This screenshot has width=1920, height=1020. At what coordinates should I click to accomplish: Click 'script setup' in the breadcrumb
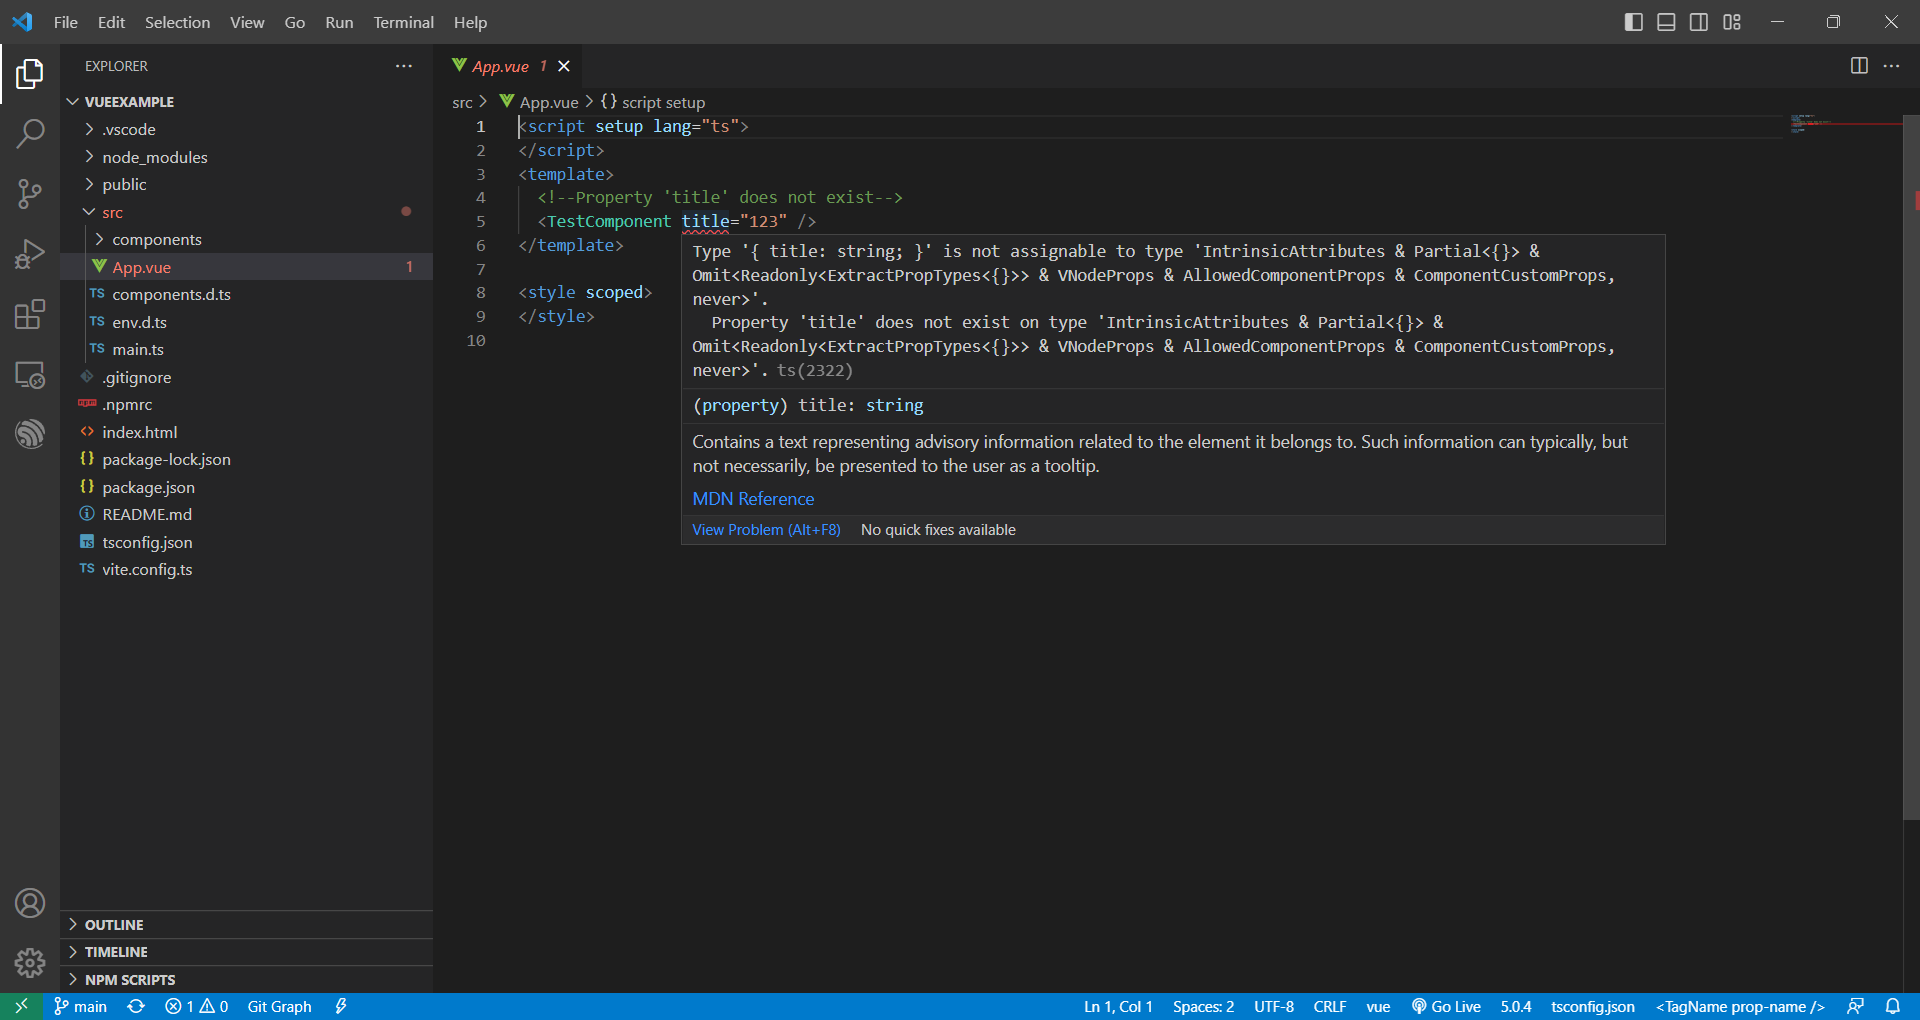[x=663, y=102]
